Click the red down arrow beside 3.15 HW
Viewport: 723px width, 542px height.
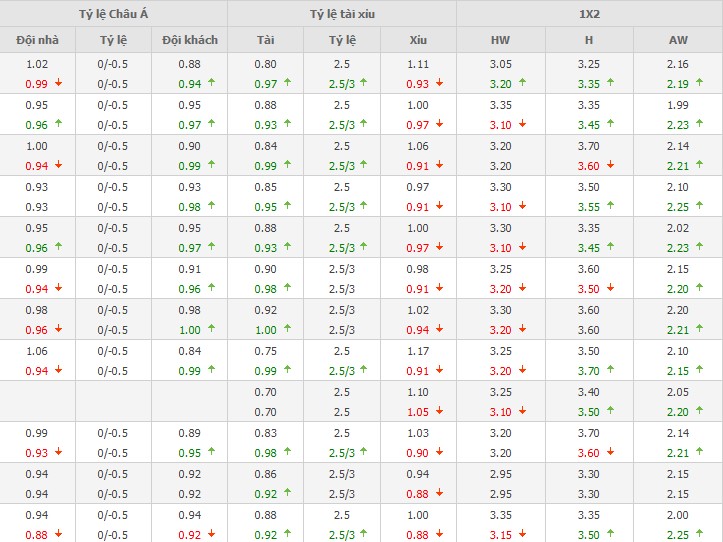(x=523, y=535)
